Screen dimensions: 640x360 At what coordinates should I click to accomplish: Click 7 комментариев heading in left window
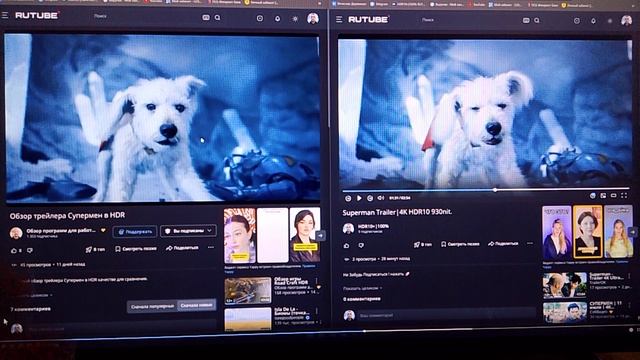(31, 309)
